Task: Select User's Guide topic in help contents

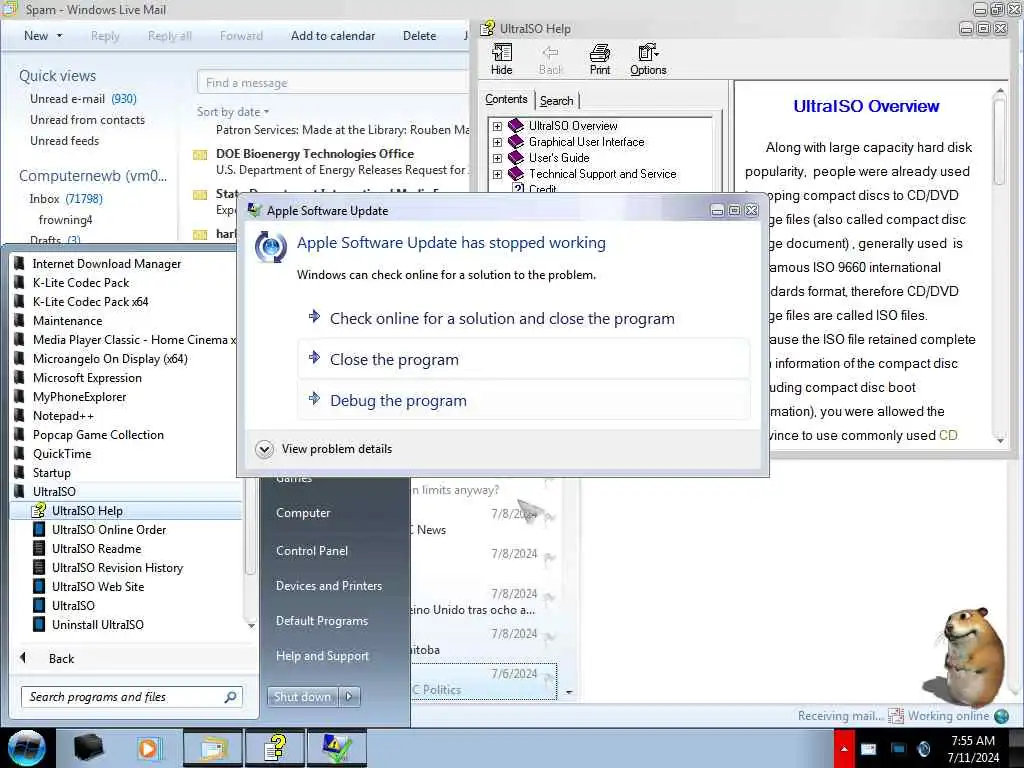Action: pos(559,158)
